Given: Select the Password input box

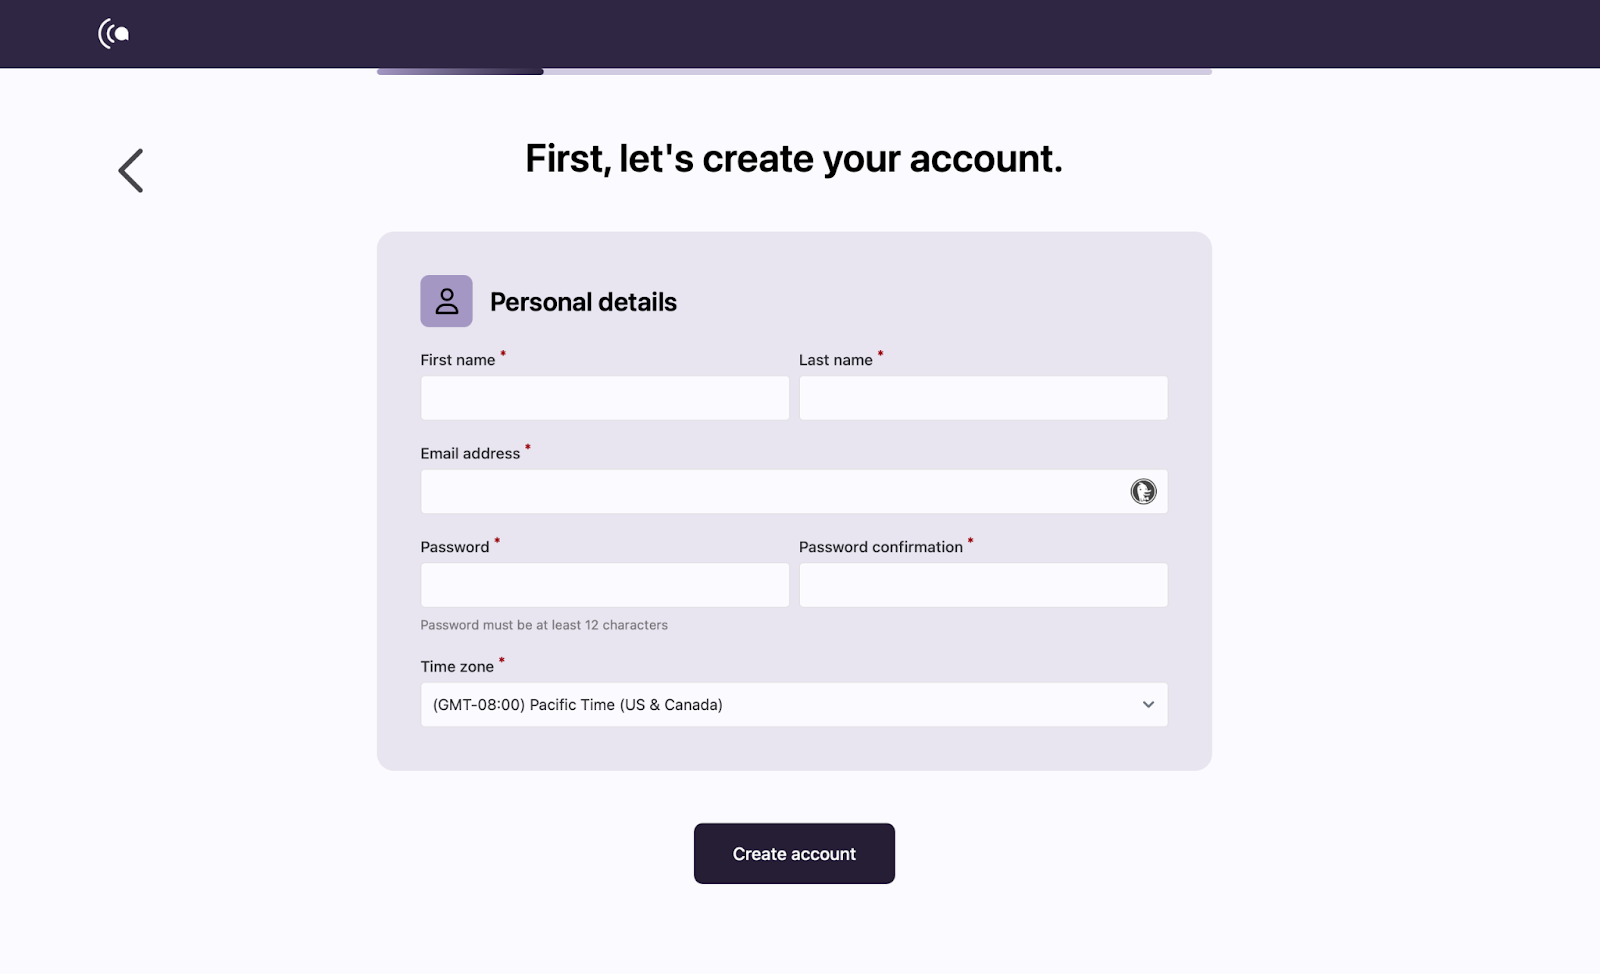Looking at the screenshot, I should pyautogui.click(x=605, y=585).
